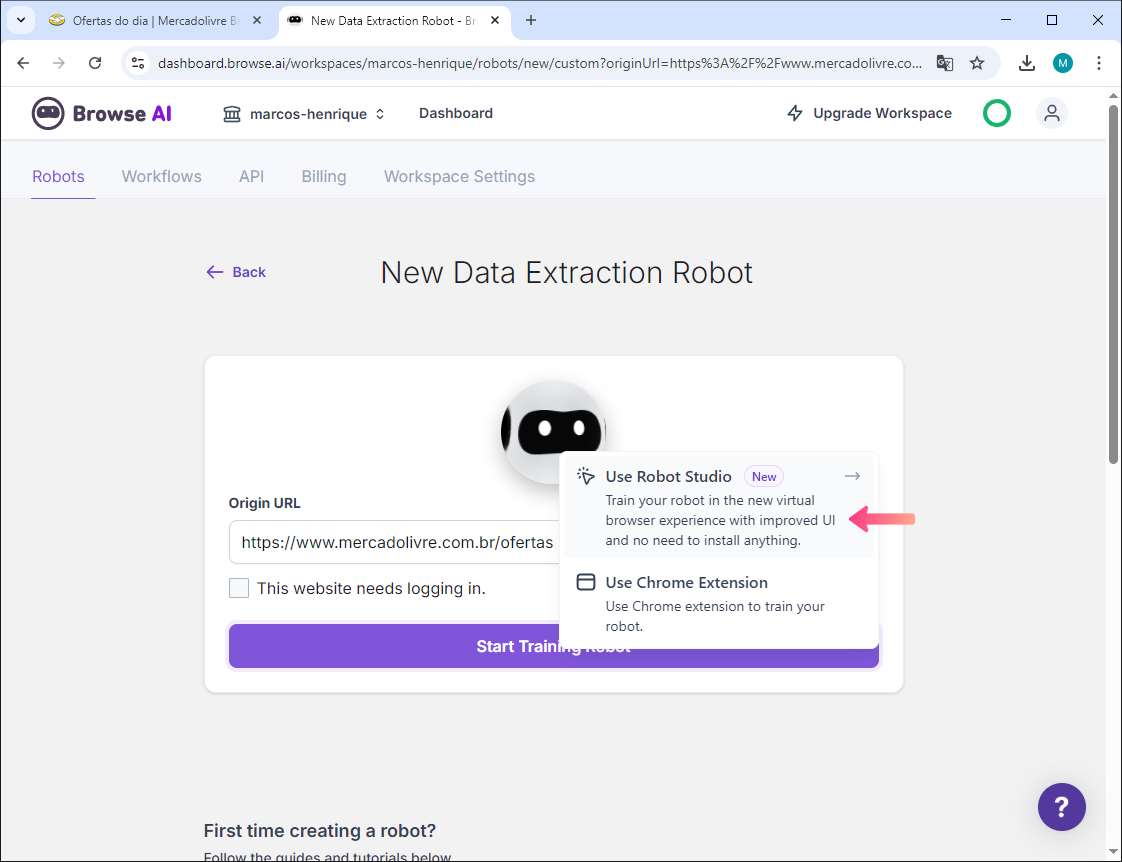Open Chrome downloads icon
Image resolution: width=1122 pixels, height=862 pixels.
[1027, 63]
